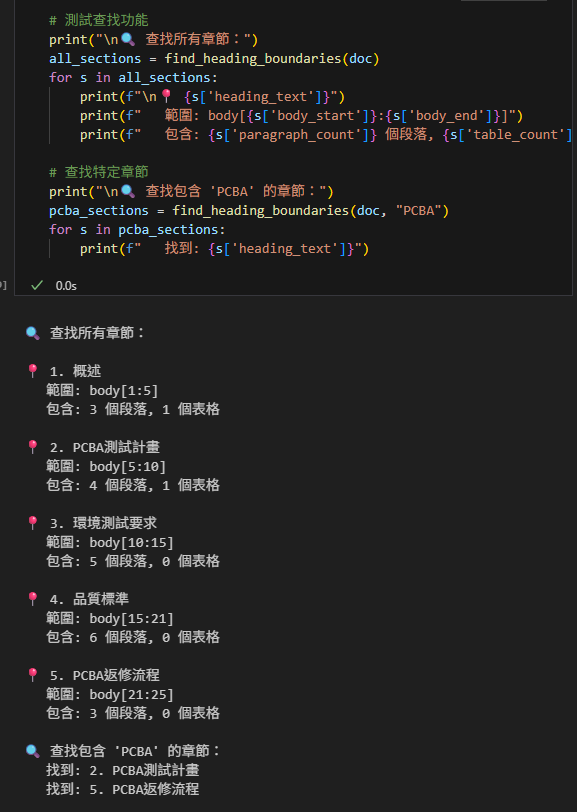Click the code line containing s['paragraph_count']
Image resolution: width=577 pixels, height=812 pixels.
[x=325, y=135]
